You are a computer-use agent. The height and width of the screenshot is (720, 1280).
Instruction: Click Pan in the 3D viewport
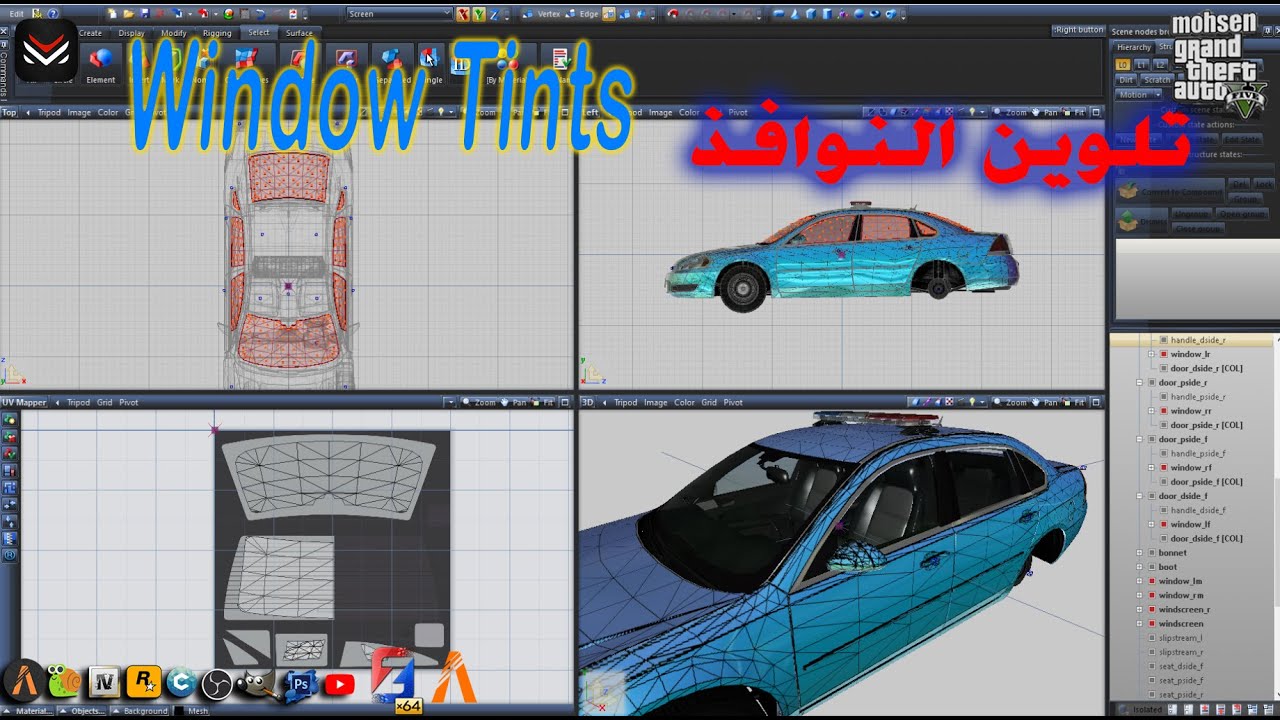[x=1046, y=402]
